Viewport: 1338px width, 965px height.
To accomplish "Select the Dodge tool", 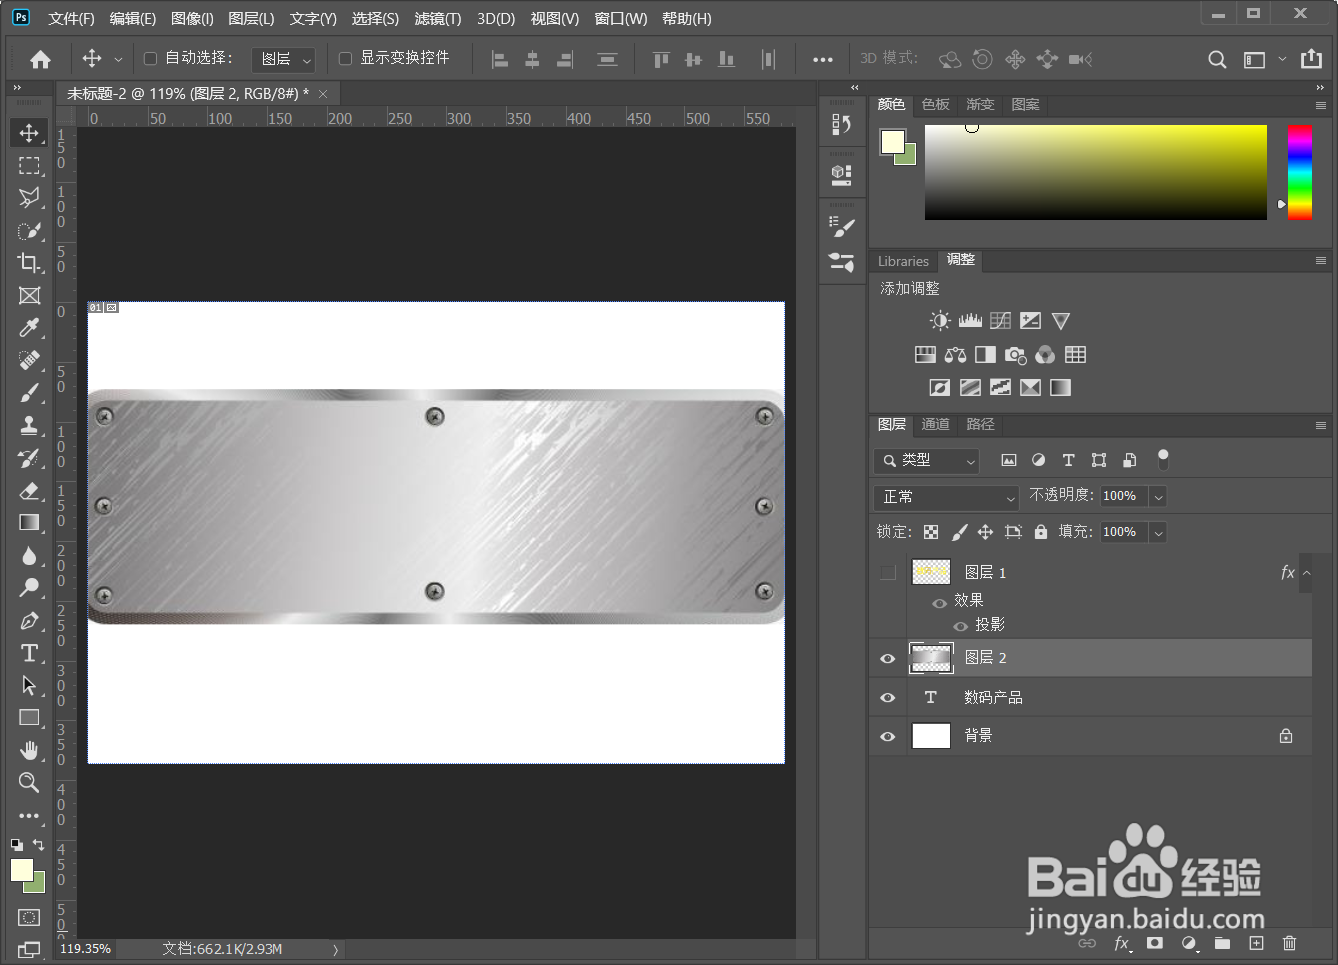I will click(29, 587).
